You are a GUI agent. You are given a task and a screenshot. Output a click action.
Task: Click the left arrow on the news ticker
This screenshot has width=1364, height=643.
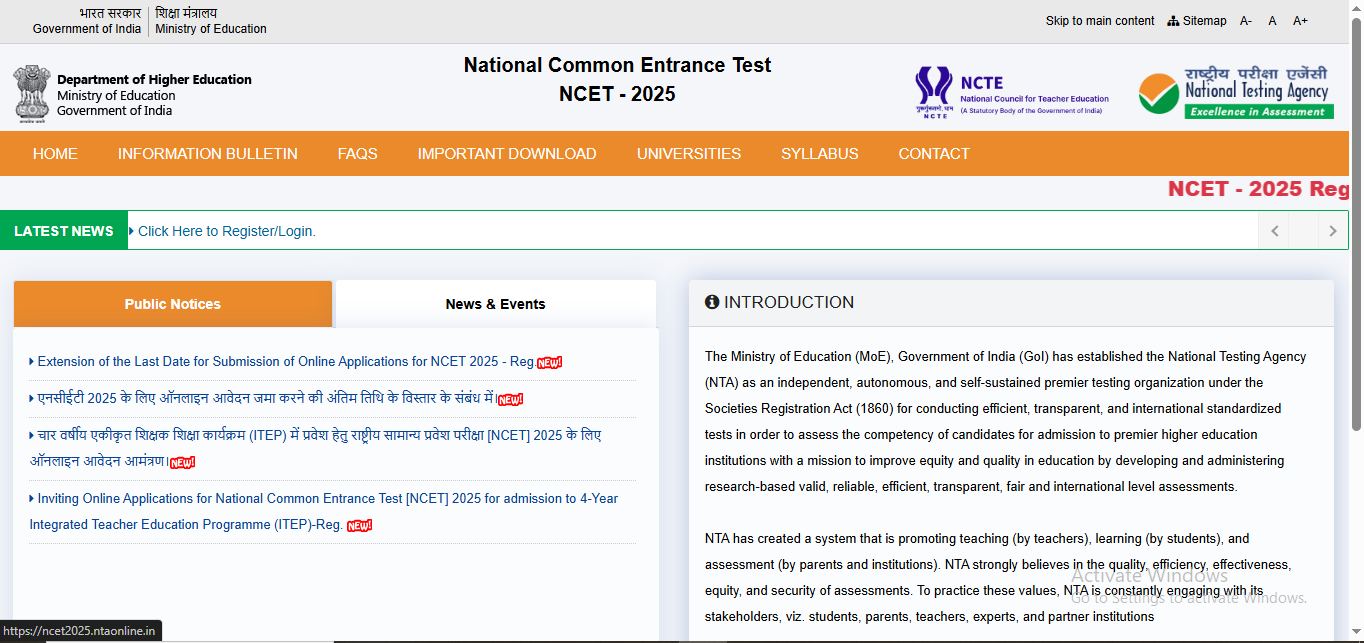point(1274,230)
